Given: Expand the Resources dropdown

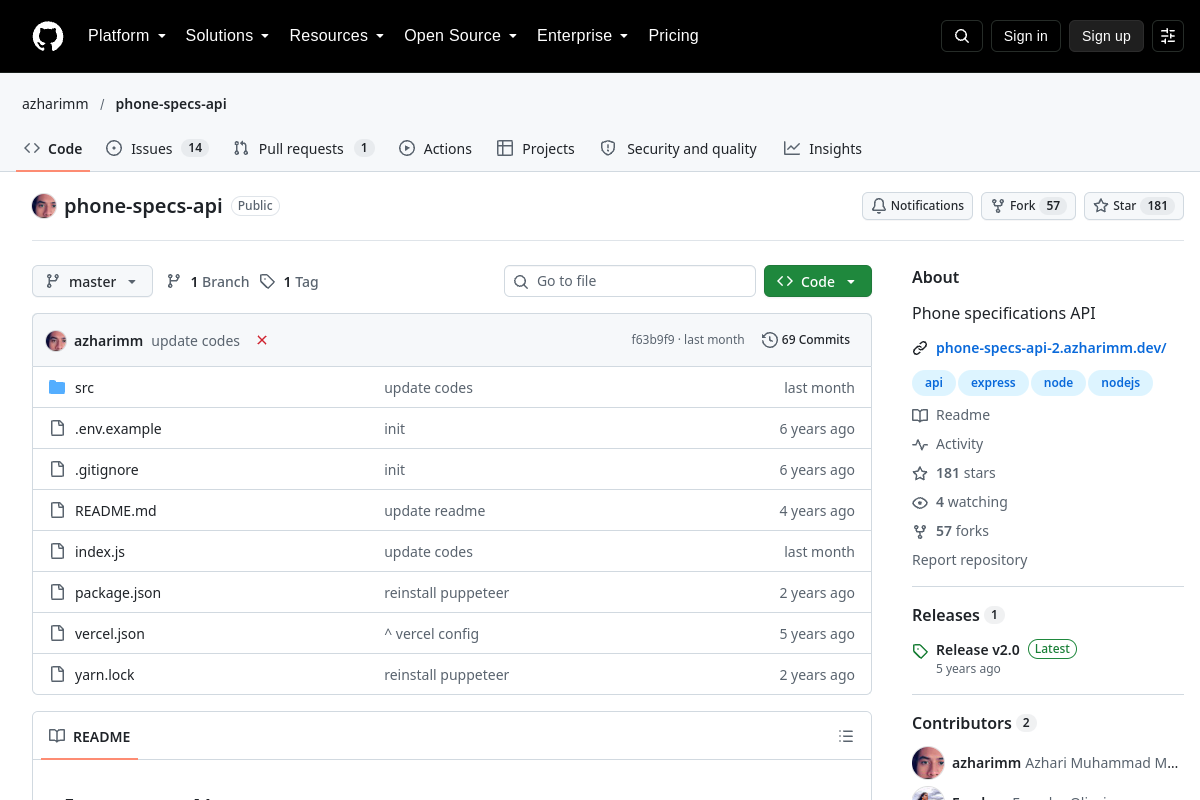Looking at the screenshot, I should click(x=337, y=36).
